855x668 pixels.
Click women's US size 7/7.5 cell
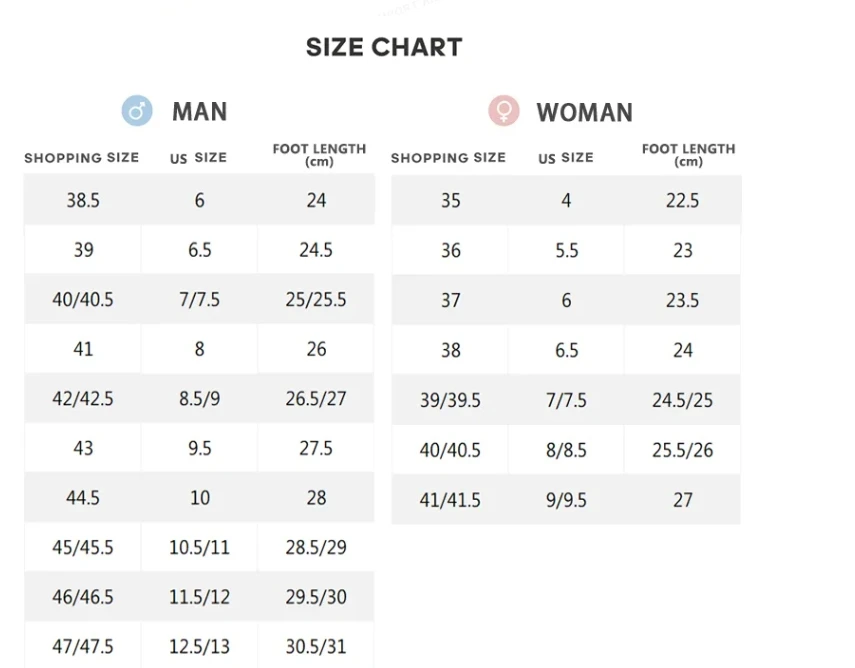[566, 400]
